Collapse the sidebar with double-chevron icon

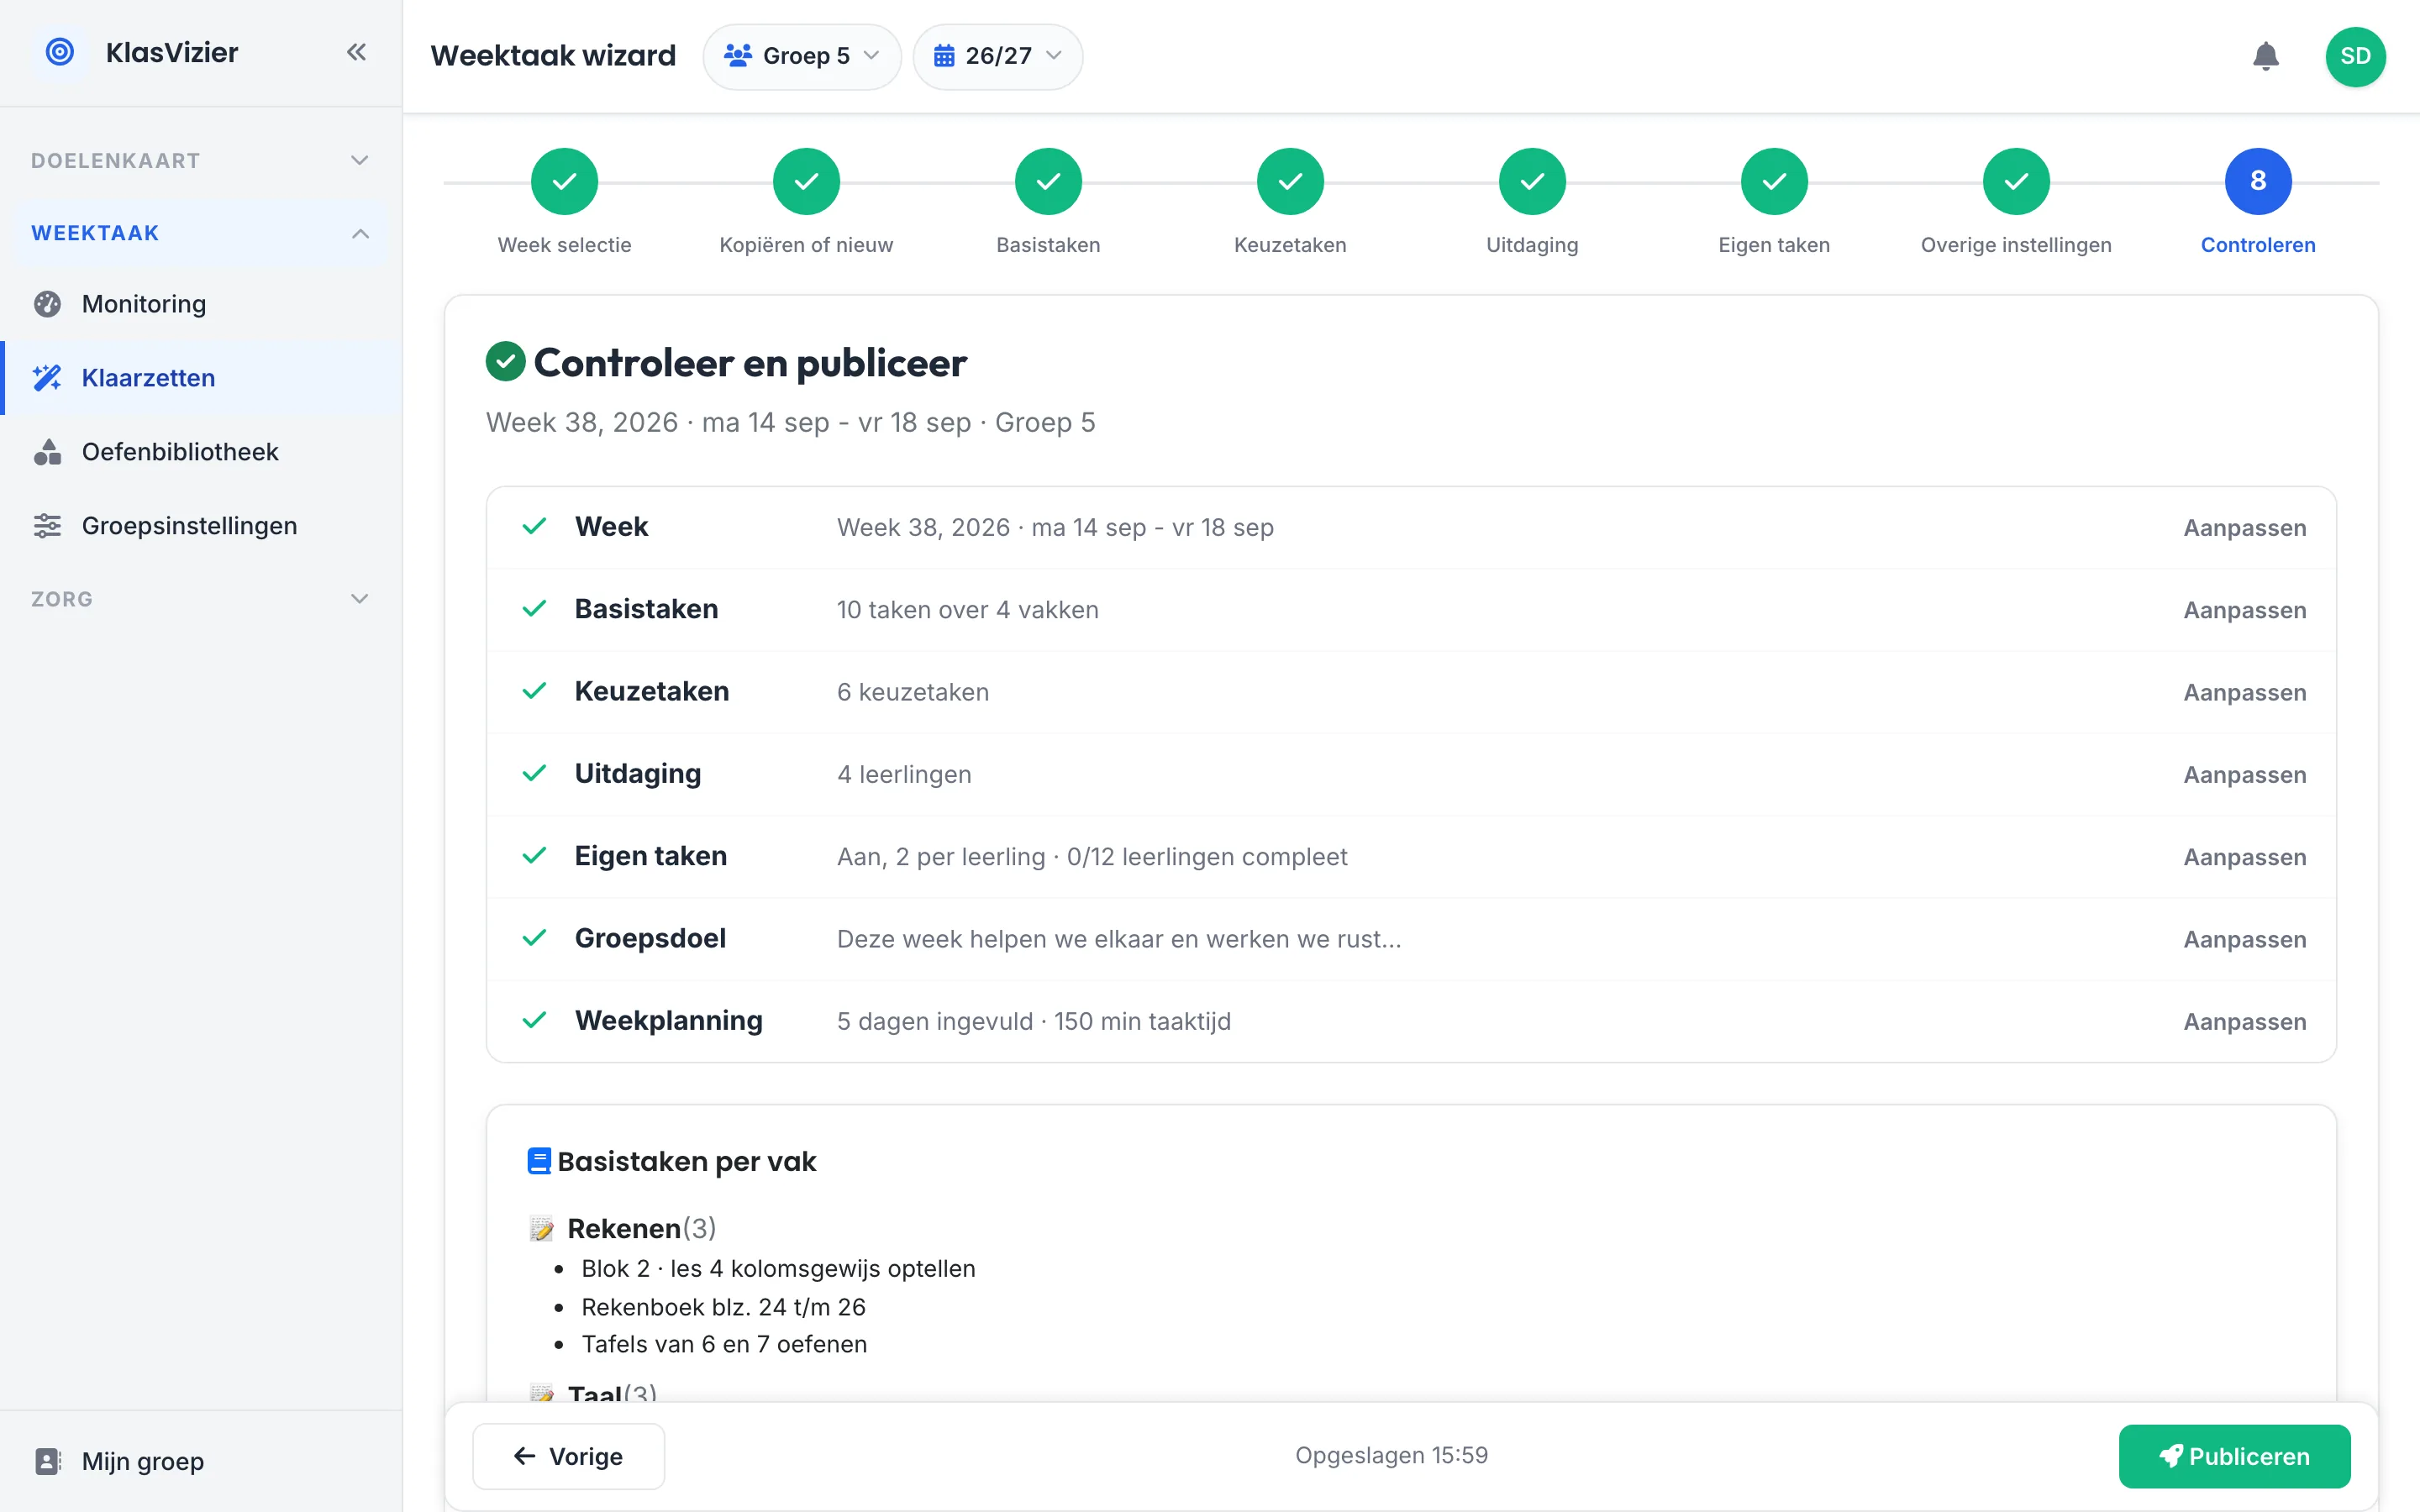[357, 52]
